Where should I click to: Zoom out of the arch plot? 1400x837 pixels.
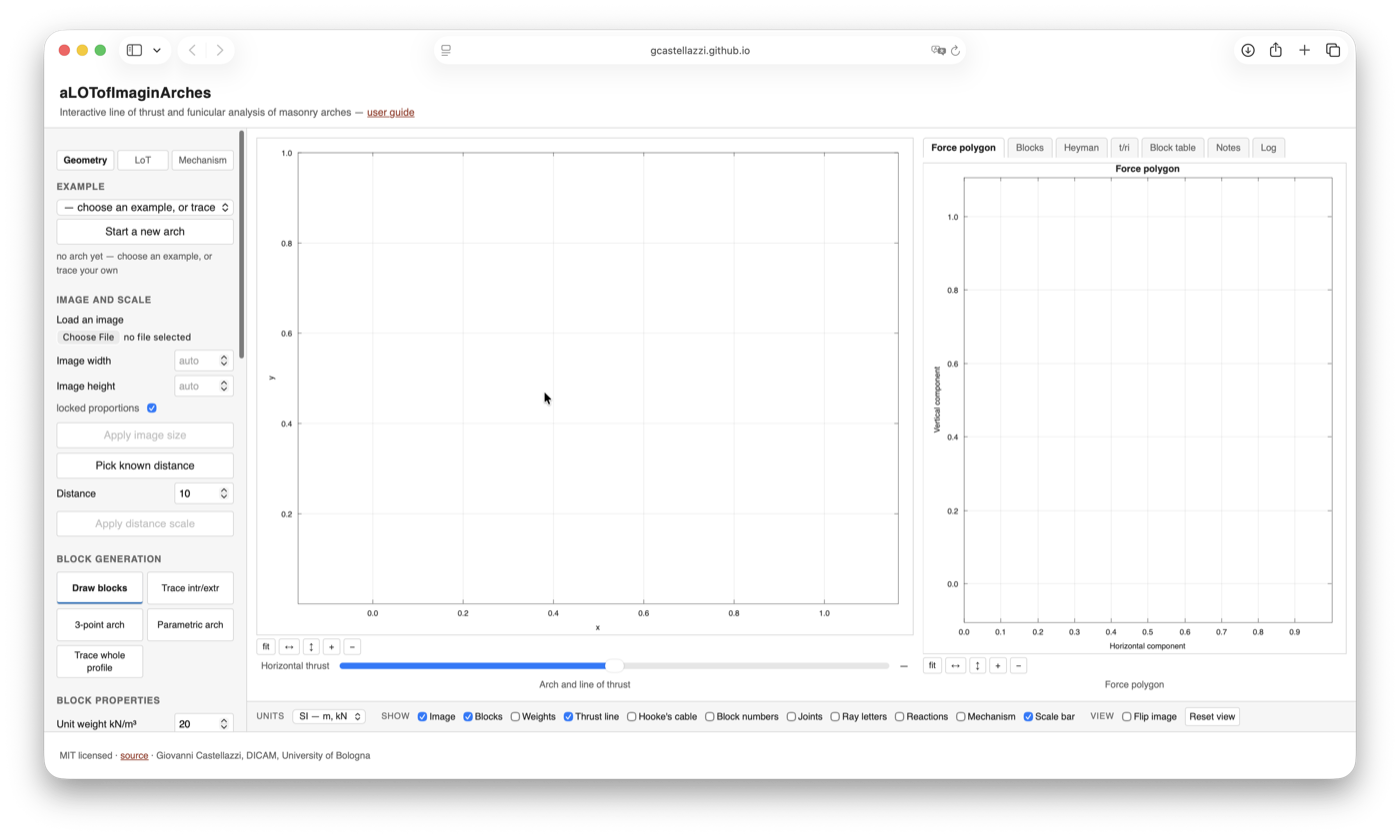[352, 647]
